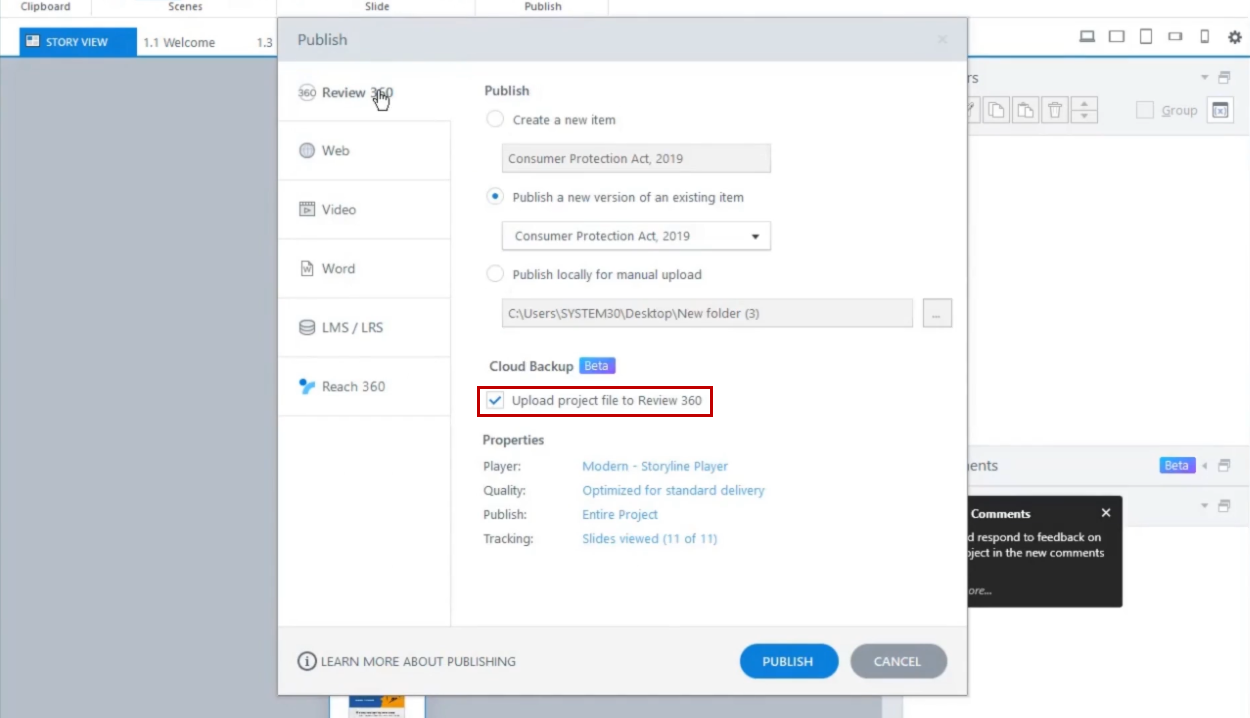The width and height of the screenshot is (1250, 718).
Task: Switch to desktop preview device icon
Action: tap(1087, 37)
